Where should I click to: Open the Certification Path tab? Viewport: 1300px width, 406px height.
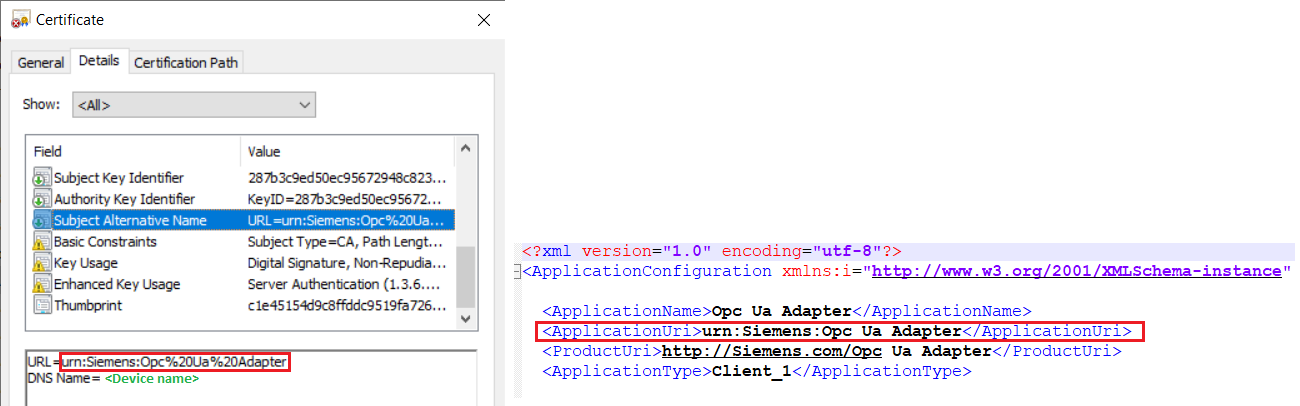click(x=186, y=63)
